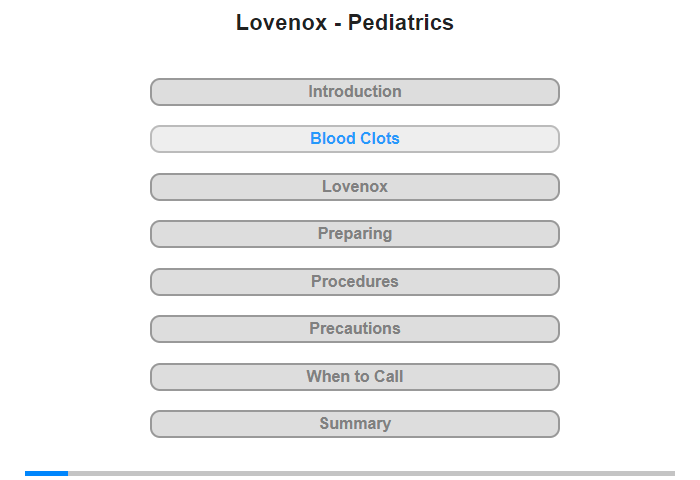Choose the Introduction menu entry
This screenshot has height=480, width=700.
point(355,92)
